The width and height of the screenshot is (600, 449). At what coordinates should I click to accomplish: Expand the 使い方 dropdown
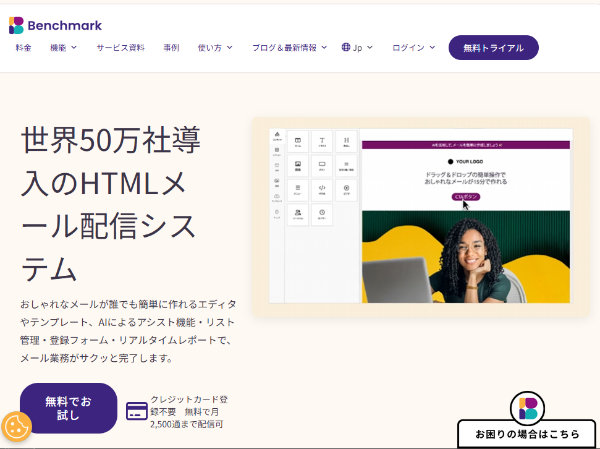(215, 48)
